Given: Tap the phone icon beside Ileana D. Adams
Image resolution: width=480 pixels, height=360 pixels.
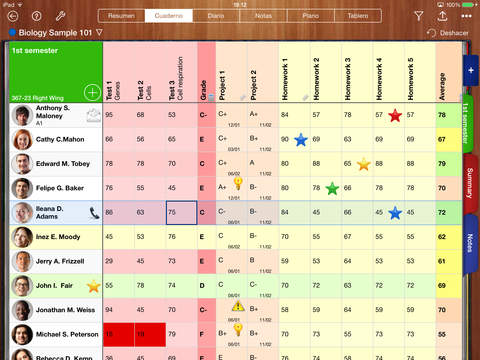Looking at the screenshot, I should coord(94,213).
